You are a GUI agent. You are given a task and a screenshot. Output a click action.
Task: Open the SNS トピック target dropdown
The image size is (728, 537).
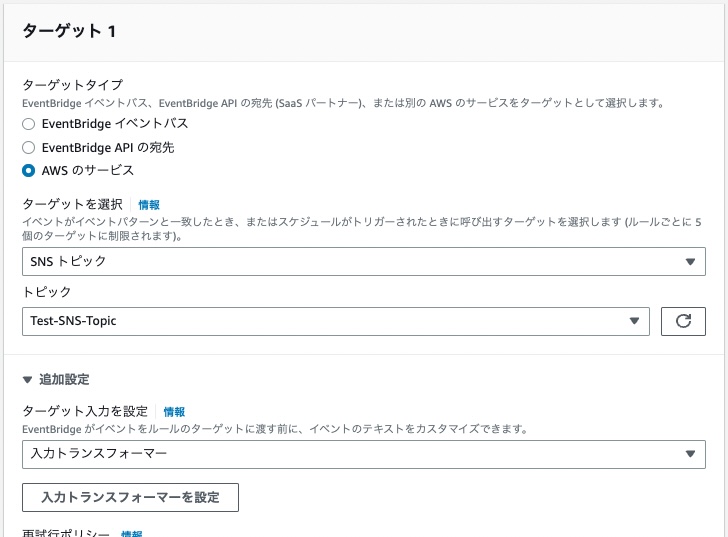point(364,261)
